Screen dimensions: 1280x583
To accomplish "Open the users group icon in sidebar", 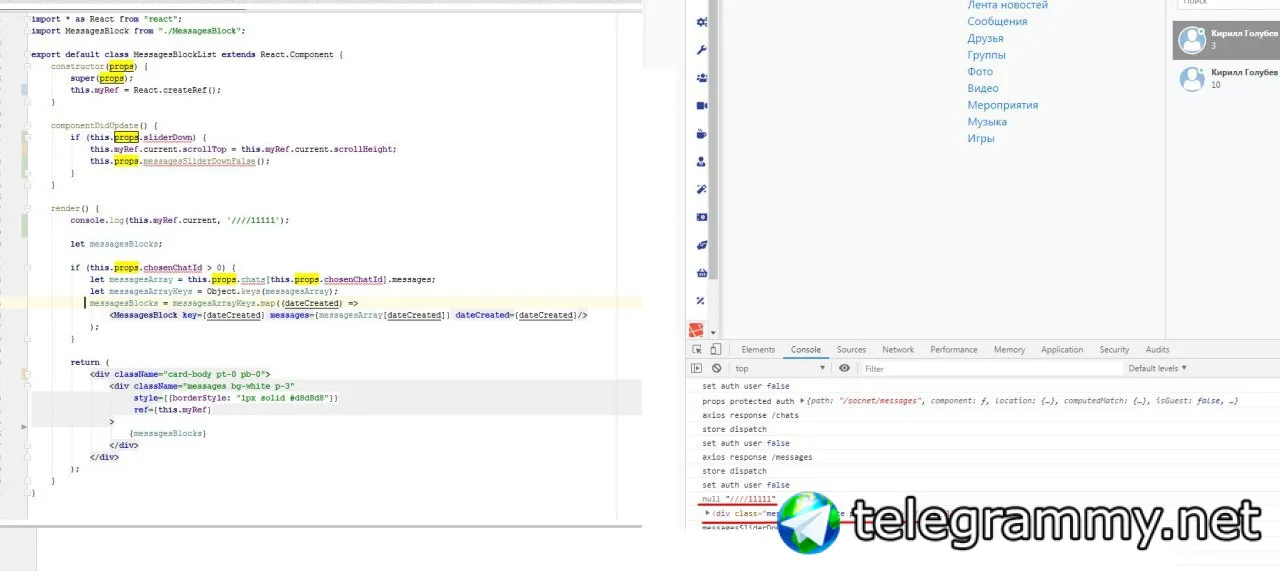I will point(701,78).
